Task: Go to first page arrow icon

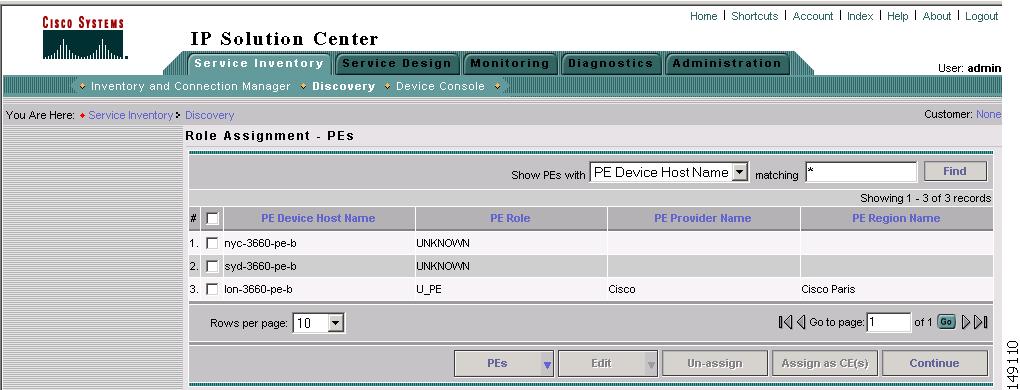Action: 785,322
